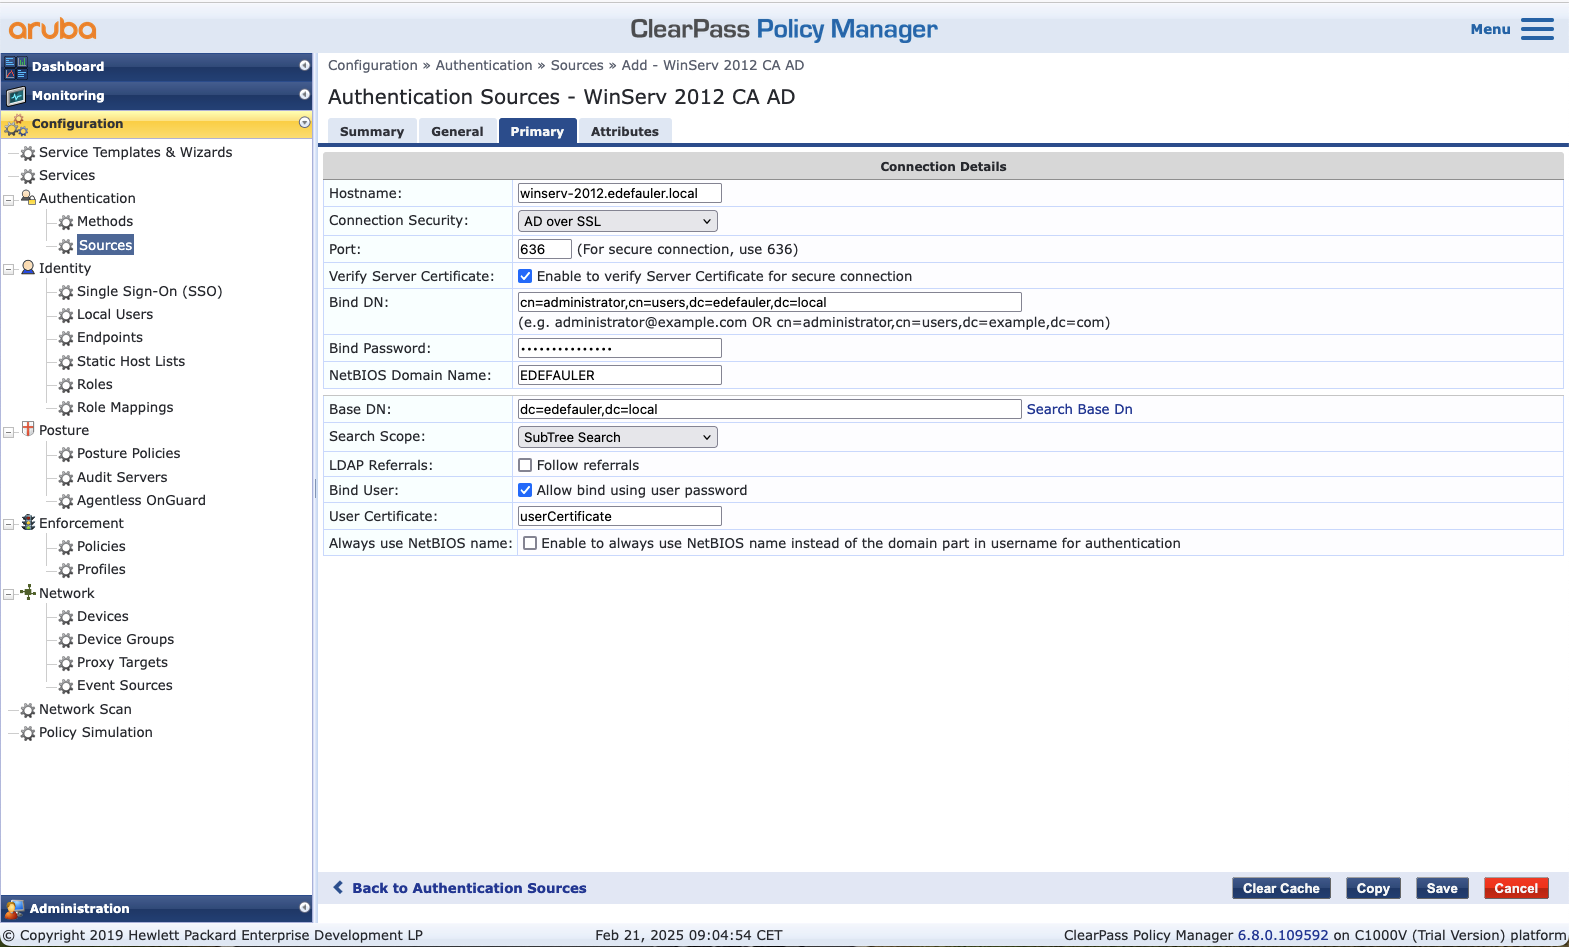Click gear icon beside Network Scan
Viewport: 1569px width, 947px height.
point(28,710)
